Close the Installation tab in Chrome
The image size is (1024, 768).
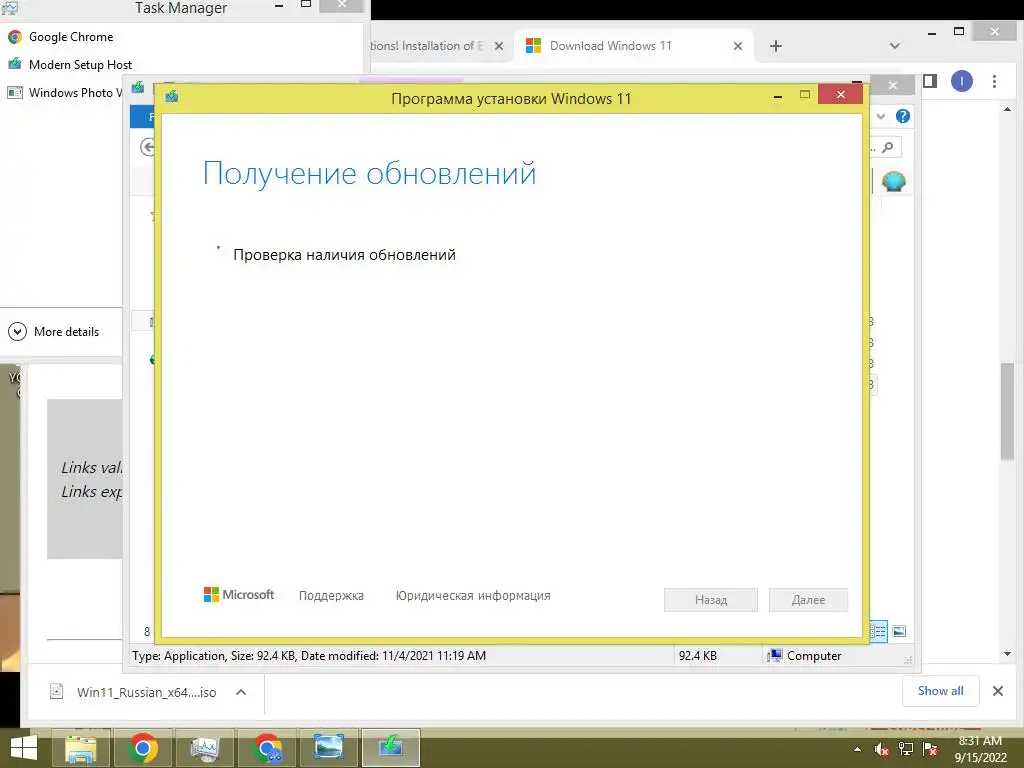498,46
